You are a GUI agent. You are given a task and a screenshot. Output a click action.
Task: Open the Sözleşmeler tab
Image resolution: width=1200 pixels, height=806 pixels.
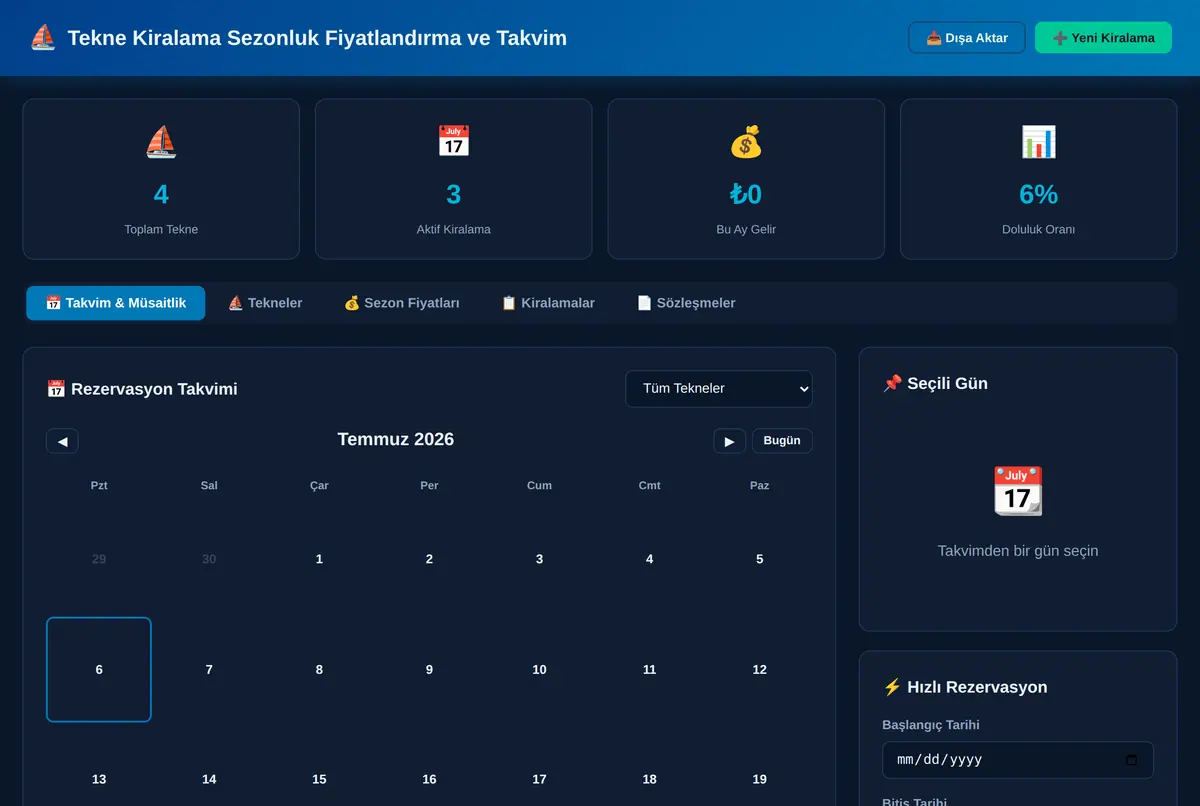686,303
